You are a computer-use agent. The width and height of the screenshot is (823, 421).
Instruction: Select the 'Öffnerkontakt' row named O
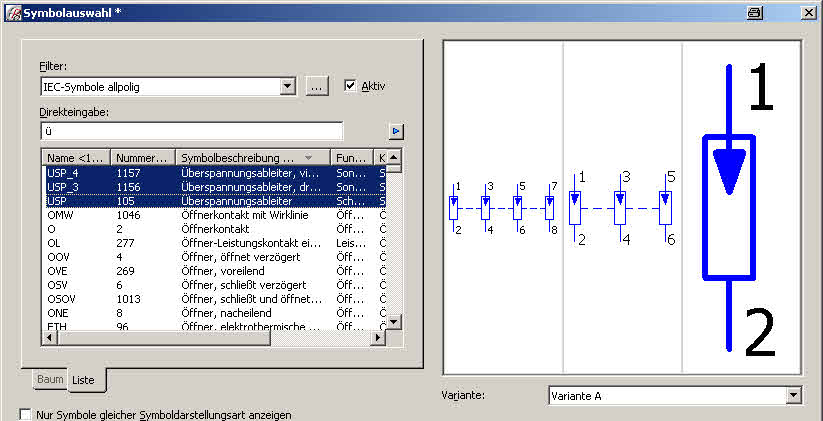click(x=214, y=229)
